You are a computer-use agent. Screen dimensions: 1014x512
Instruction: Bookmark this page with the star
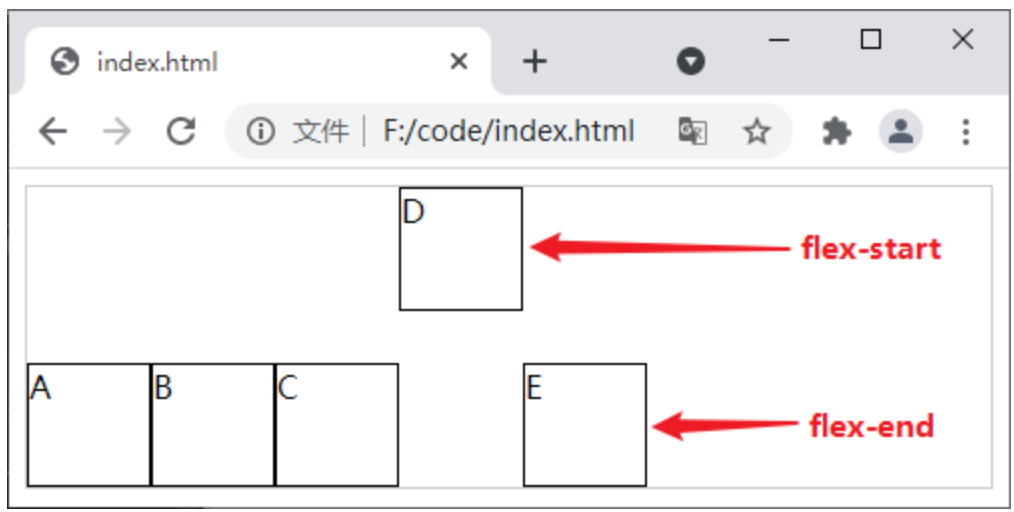[x=757, y=131]
